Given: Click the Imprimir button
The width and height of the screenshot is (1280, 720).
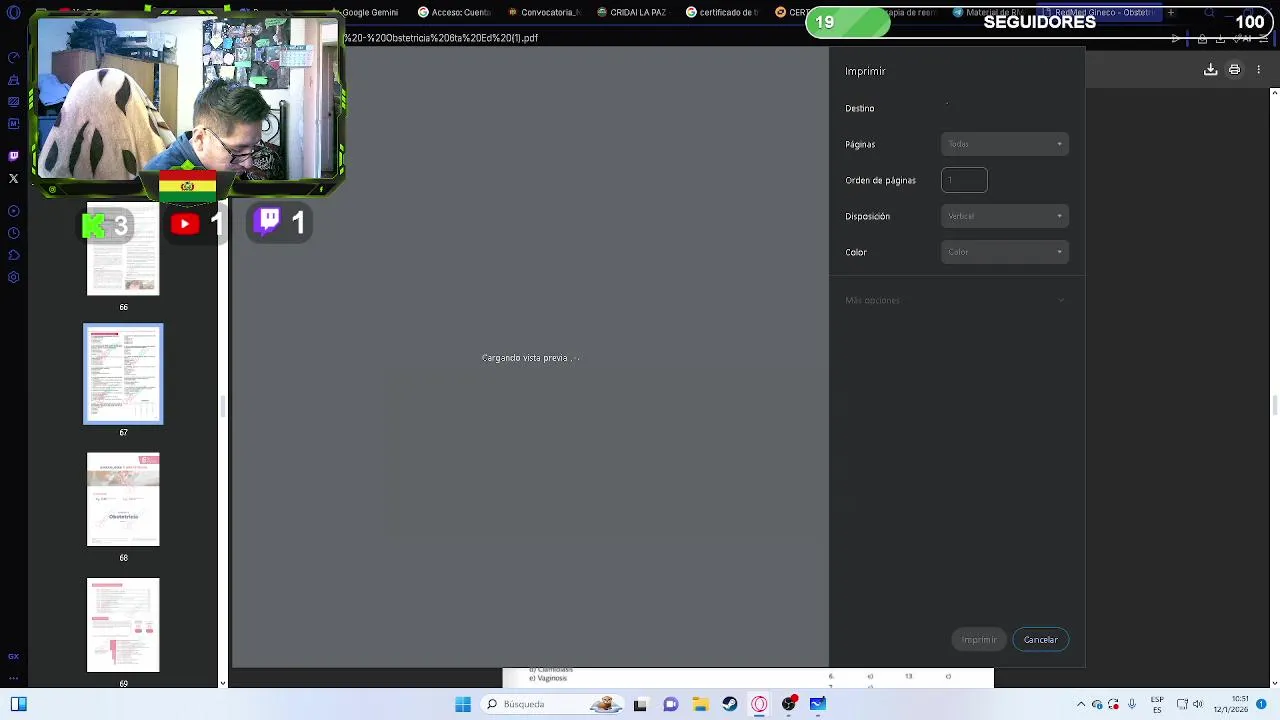Looking at the screenshot, I should click(x=979, y=640).
